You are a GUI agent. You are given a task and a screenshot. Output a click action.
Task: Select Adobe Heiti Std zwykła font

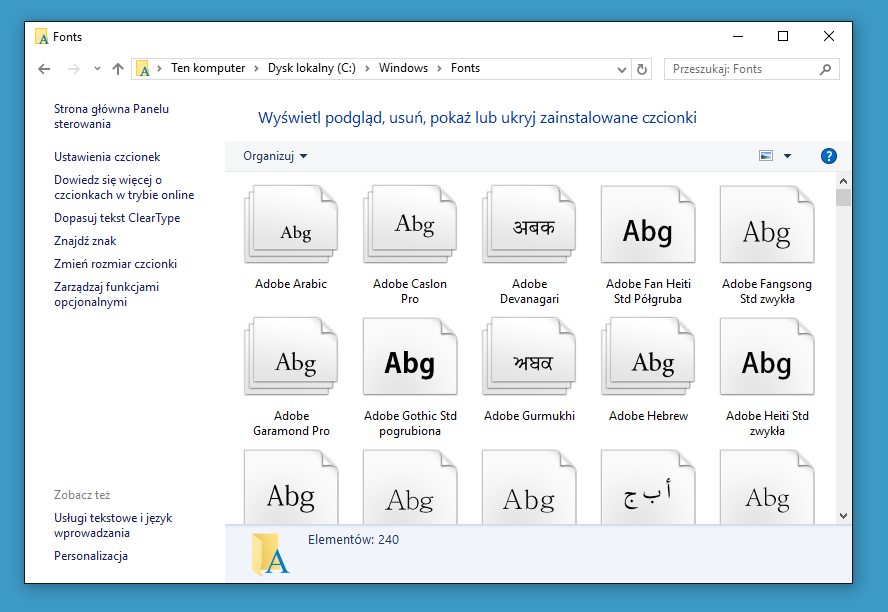point(767,377)
